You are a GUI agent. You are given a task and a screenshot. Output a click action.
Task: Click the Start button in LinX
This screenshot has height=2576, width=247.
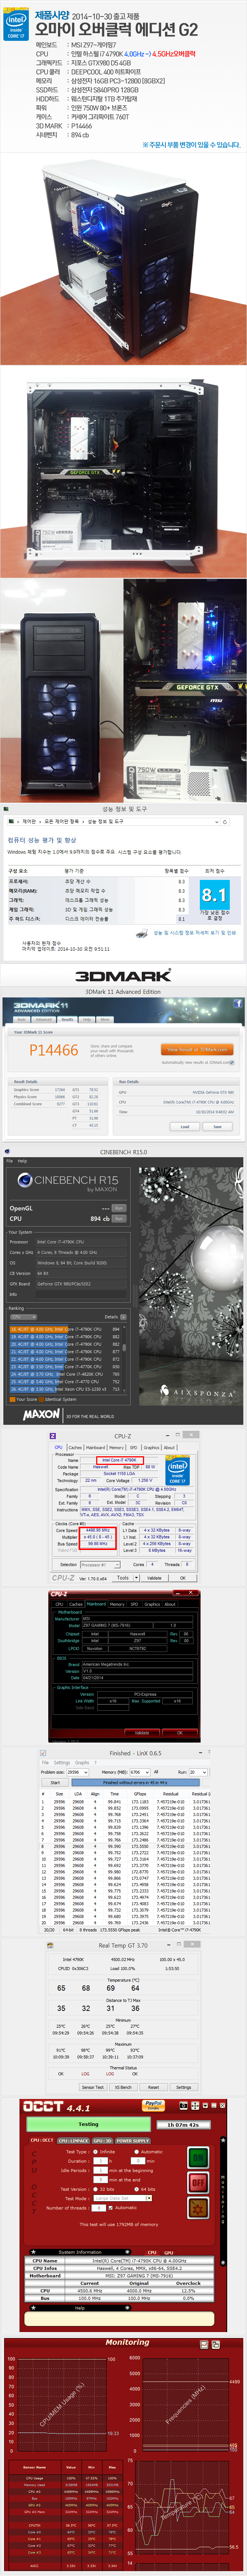point(55,1782)
